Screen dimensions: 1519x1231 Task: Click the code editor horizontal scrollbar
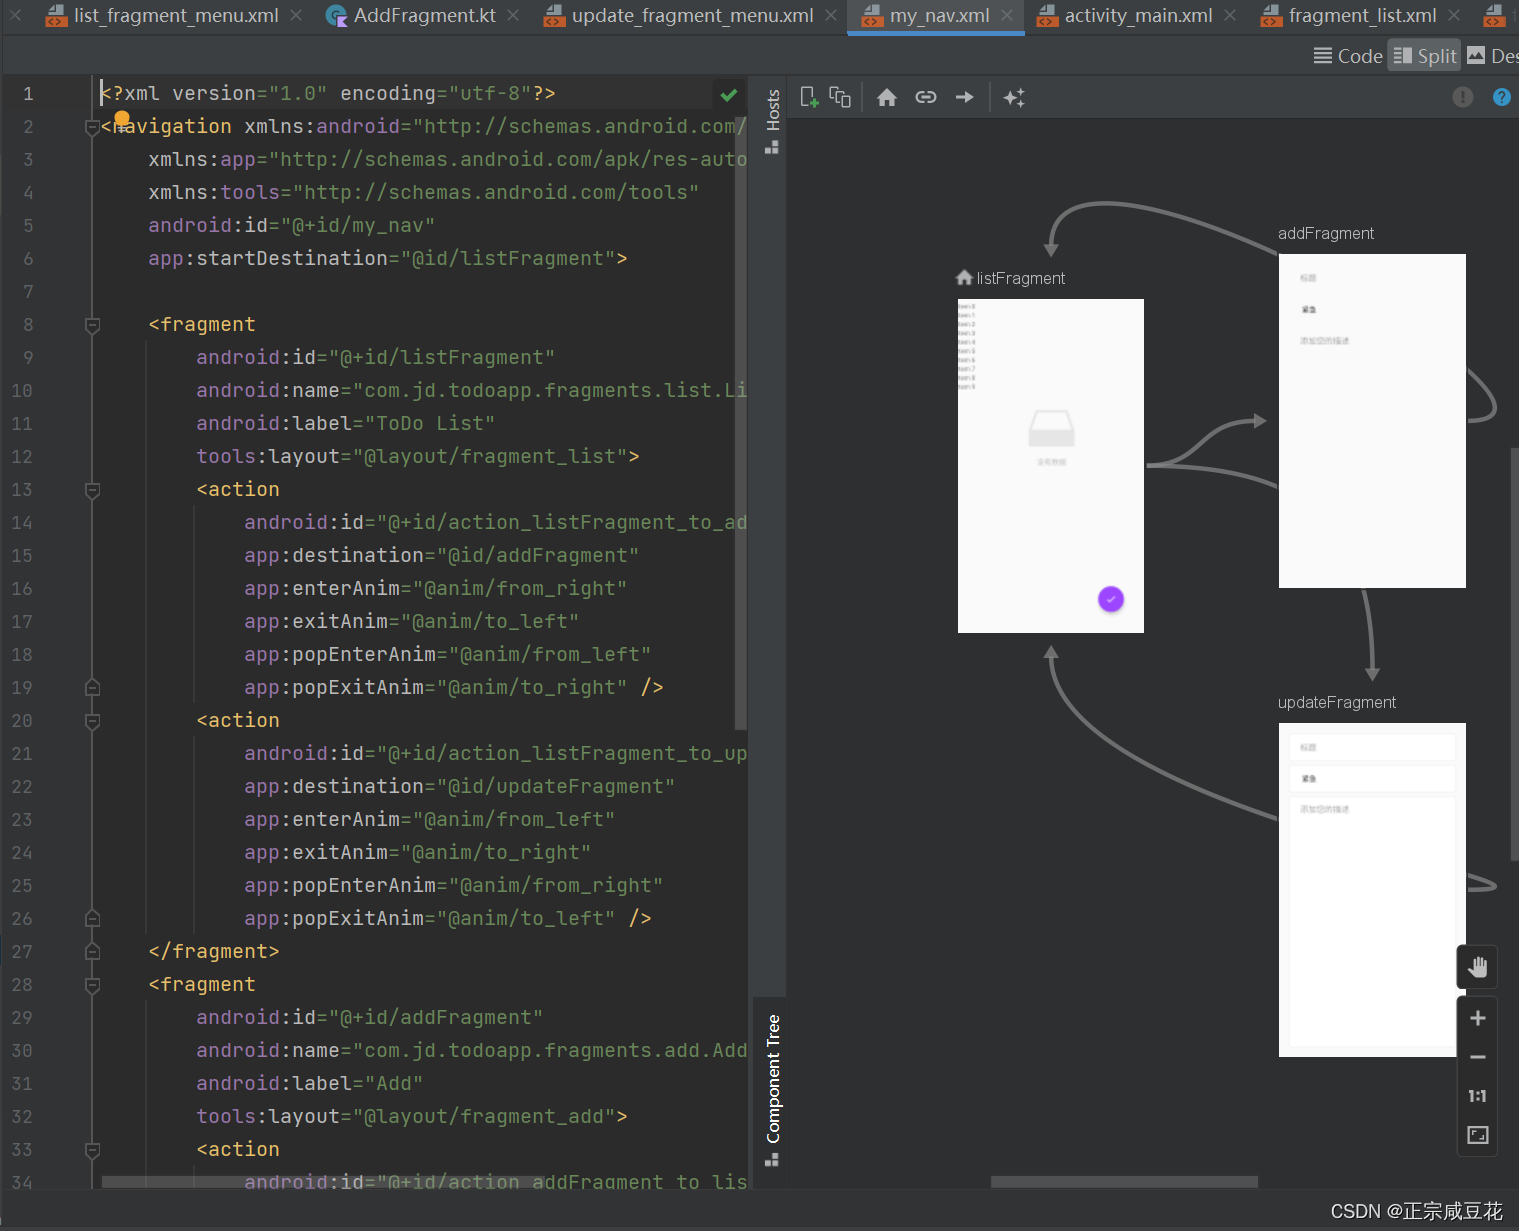click(x=323, y=1181)
